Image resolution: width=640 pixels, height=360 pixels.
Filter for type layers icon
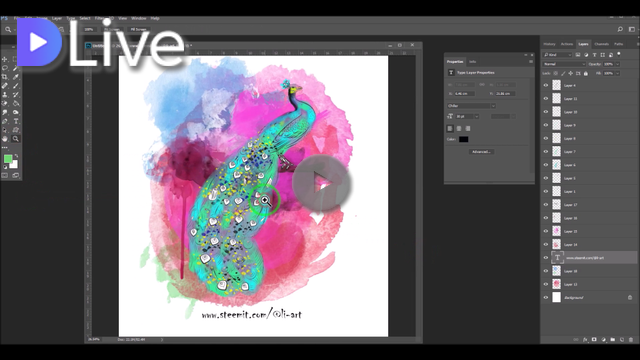594,55
